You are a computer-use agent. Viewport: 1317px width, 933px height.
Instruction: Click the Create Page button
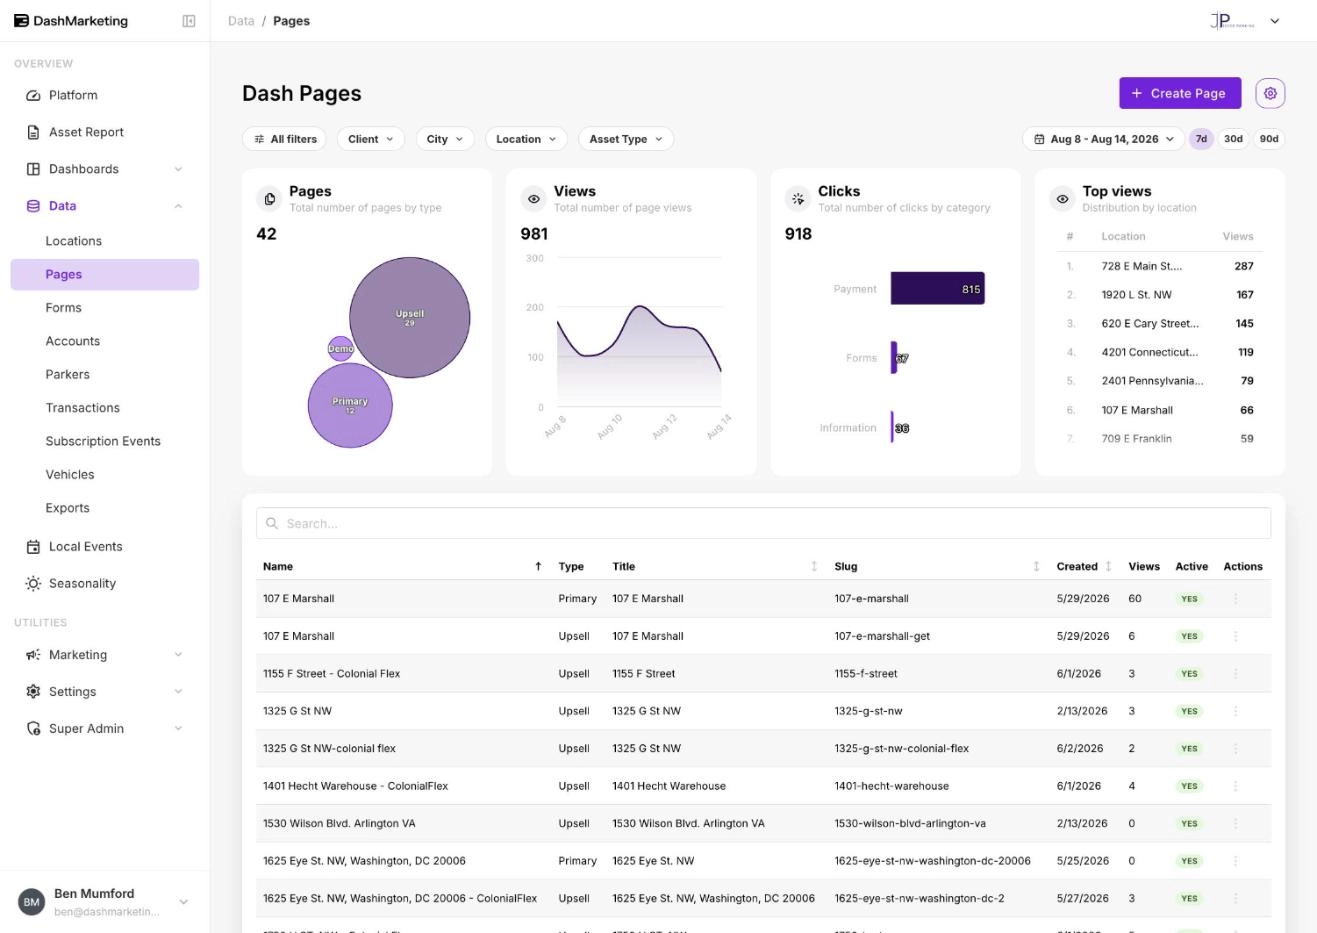click(1180, 93)
